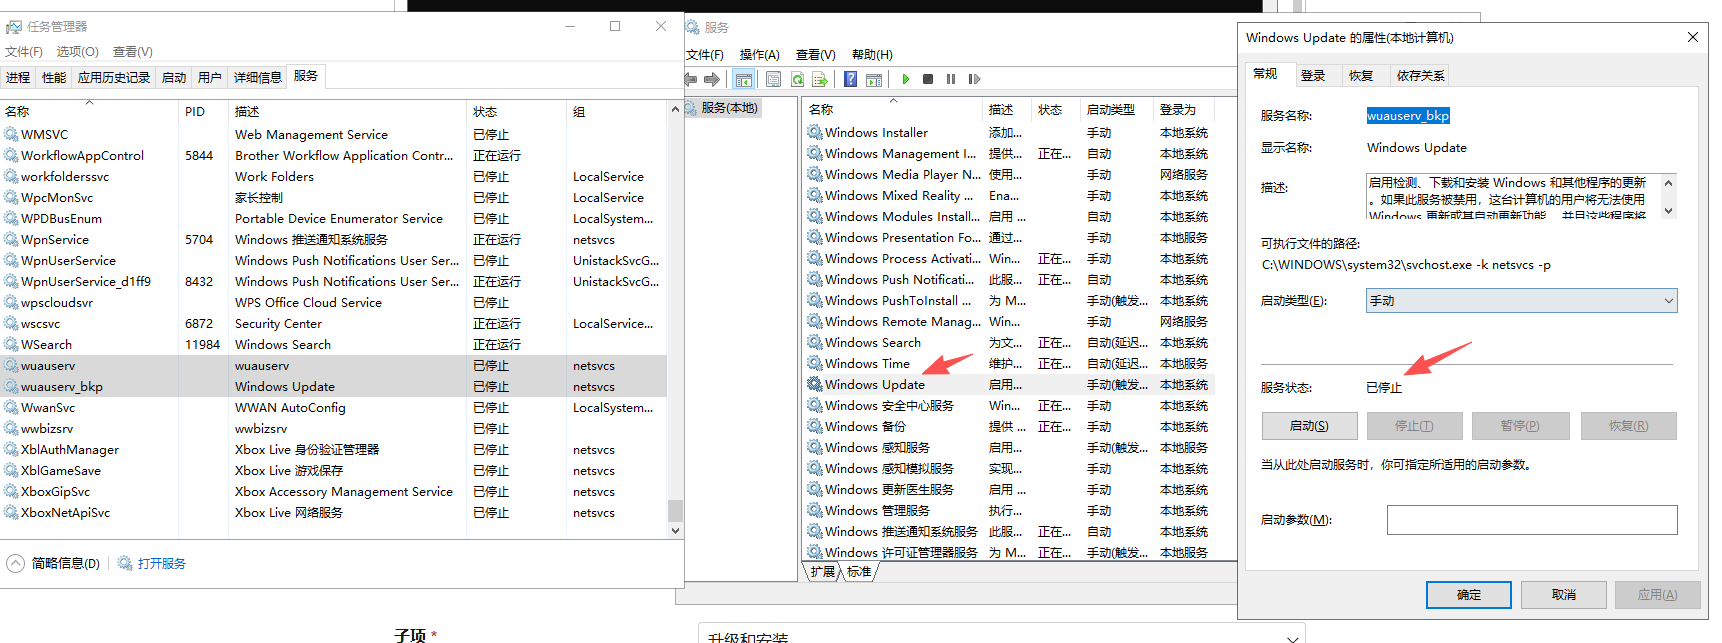Switch to 启动 tab in Task Manager
Viewport: 1722px width, 643px height.
coord(174,77)
